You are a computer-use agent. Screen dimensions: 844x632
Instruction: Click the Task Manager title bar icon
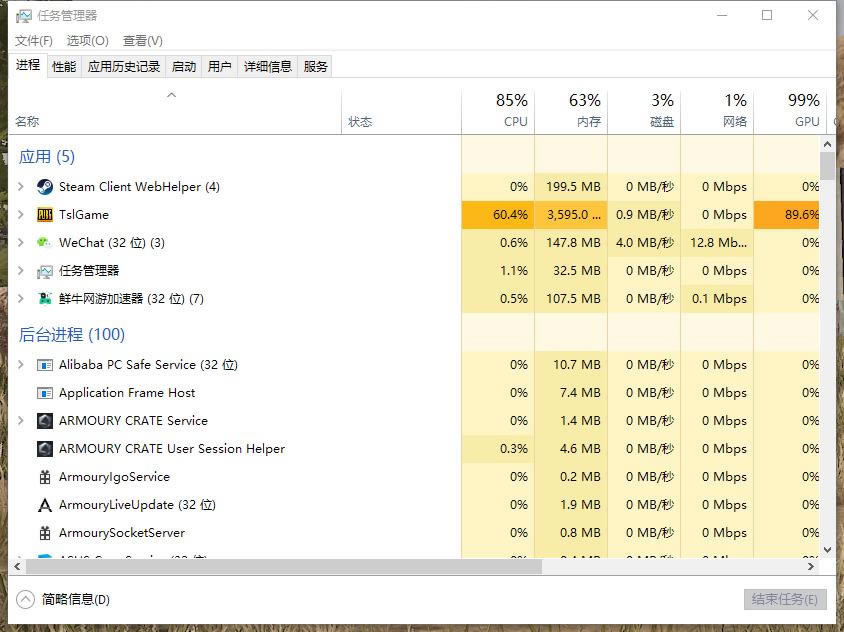click(x=24, y=16)
